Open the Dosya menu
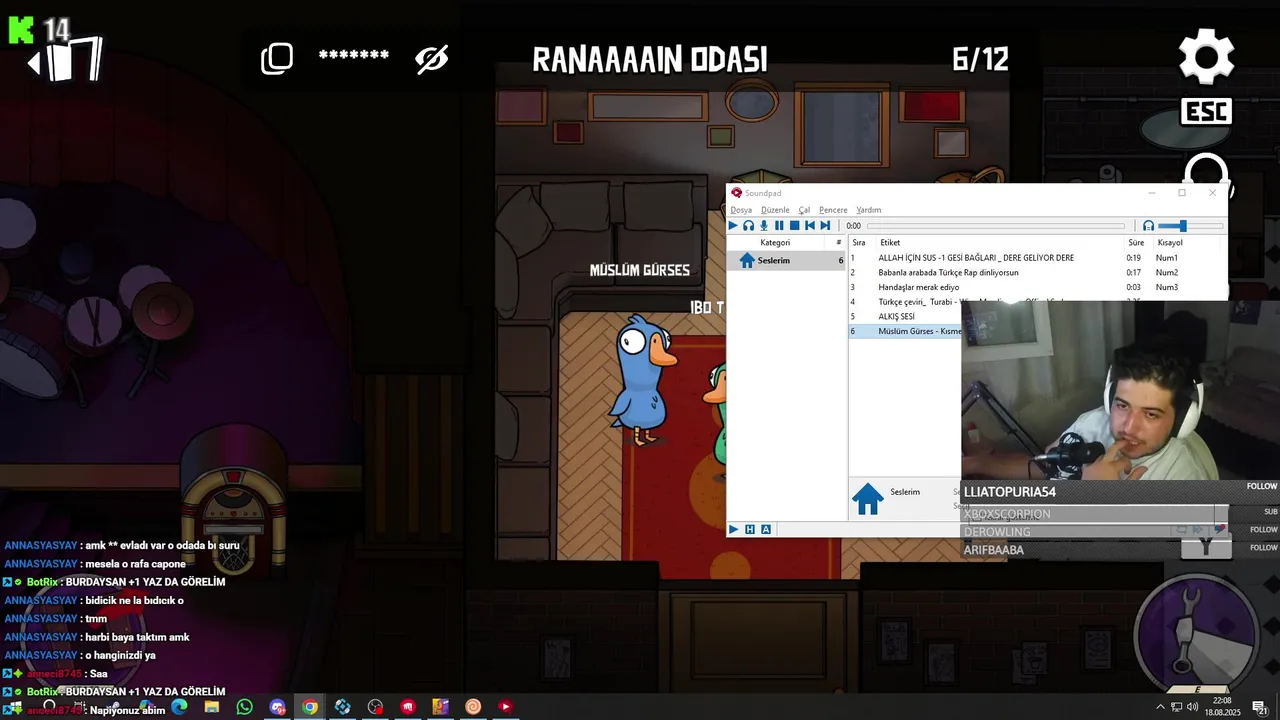The image size is (1280, 720). pos(741,210)
